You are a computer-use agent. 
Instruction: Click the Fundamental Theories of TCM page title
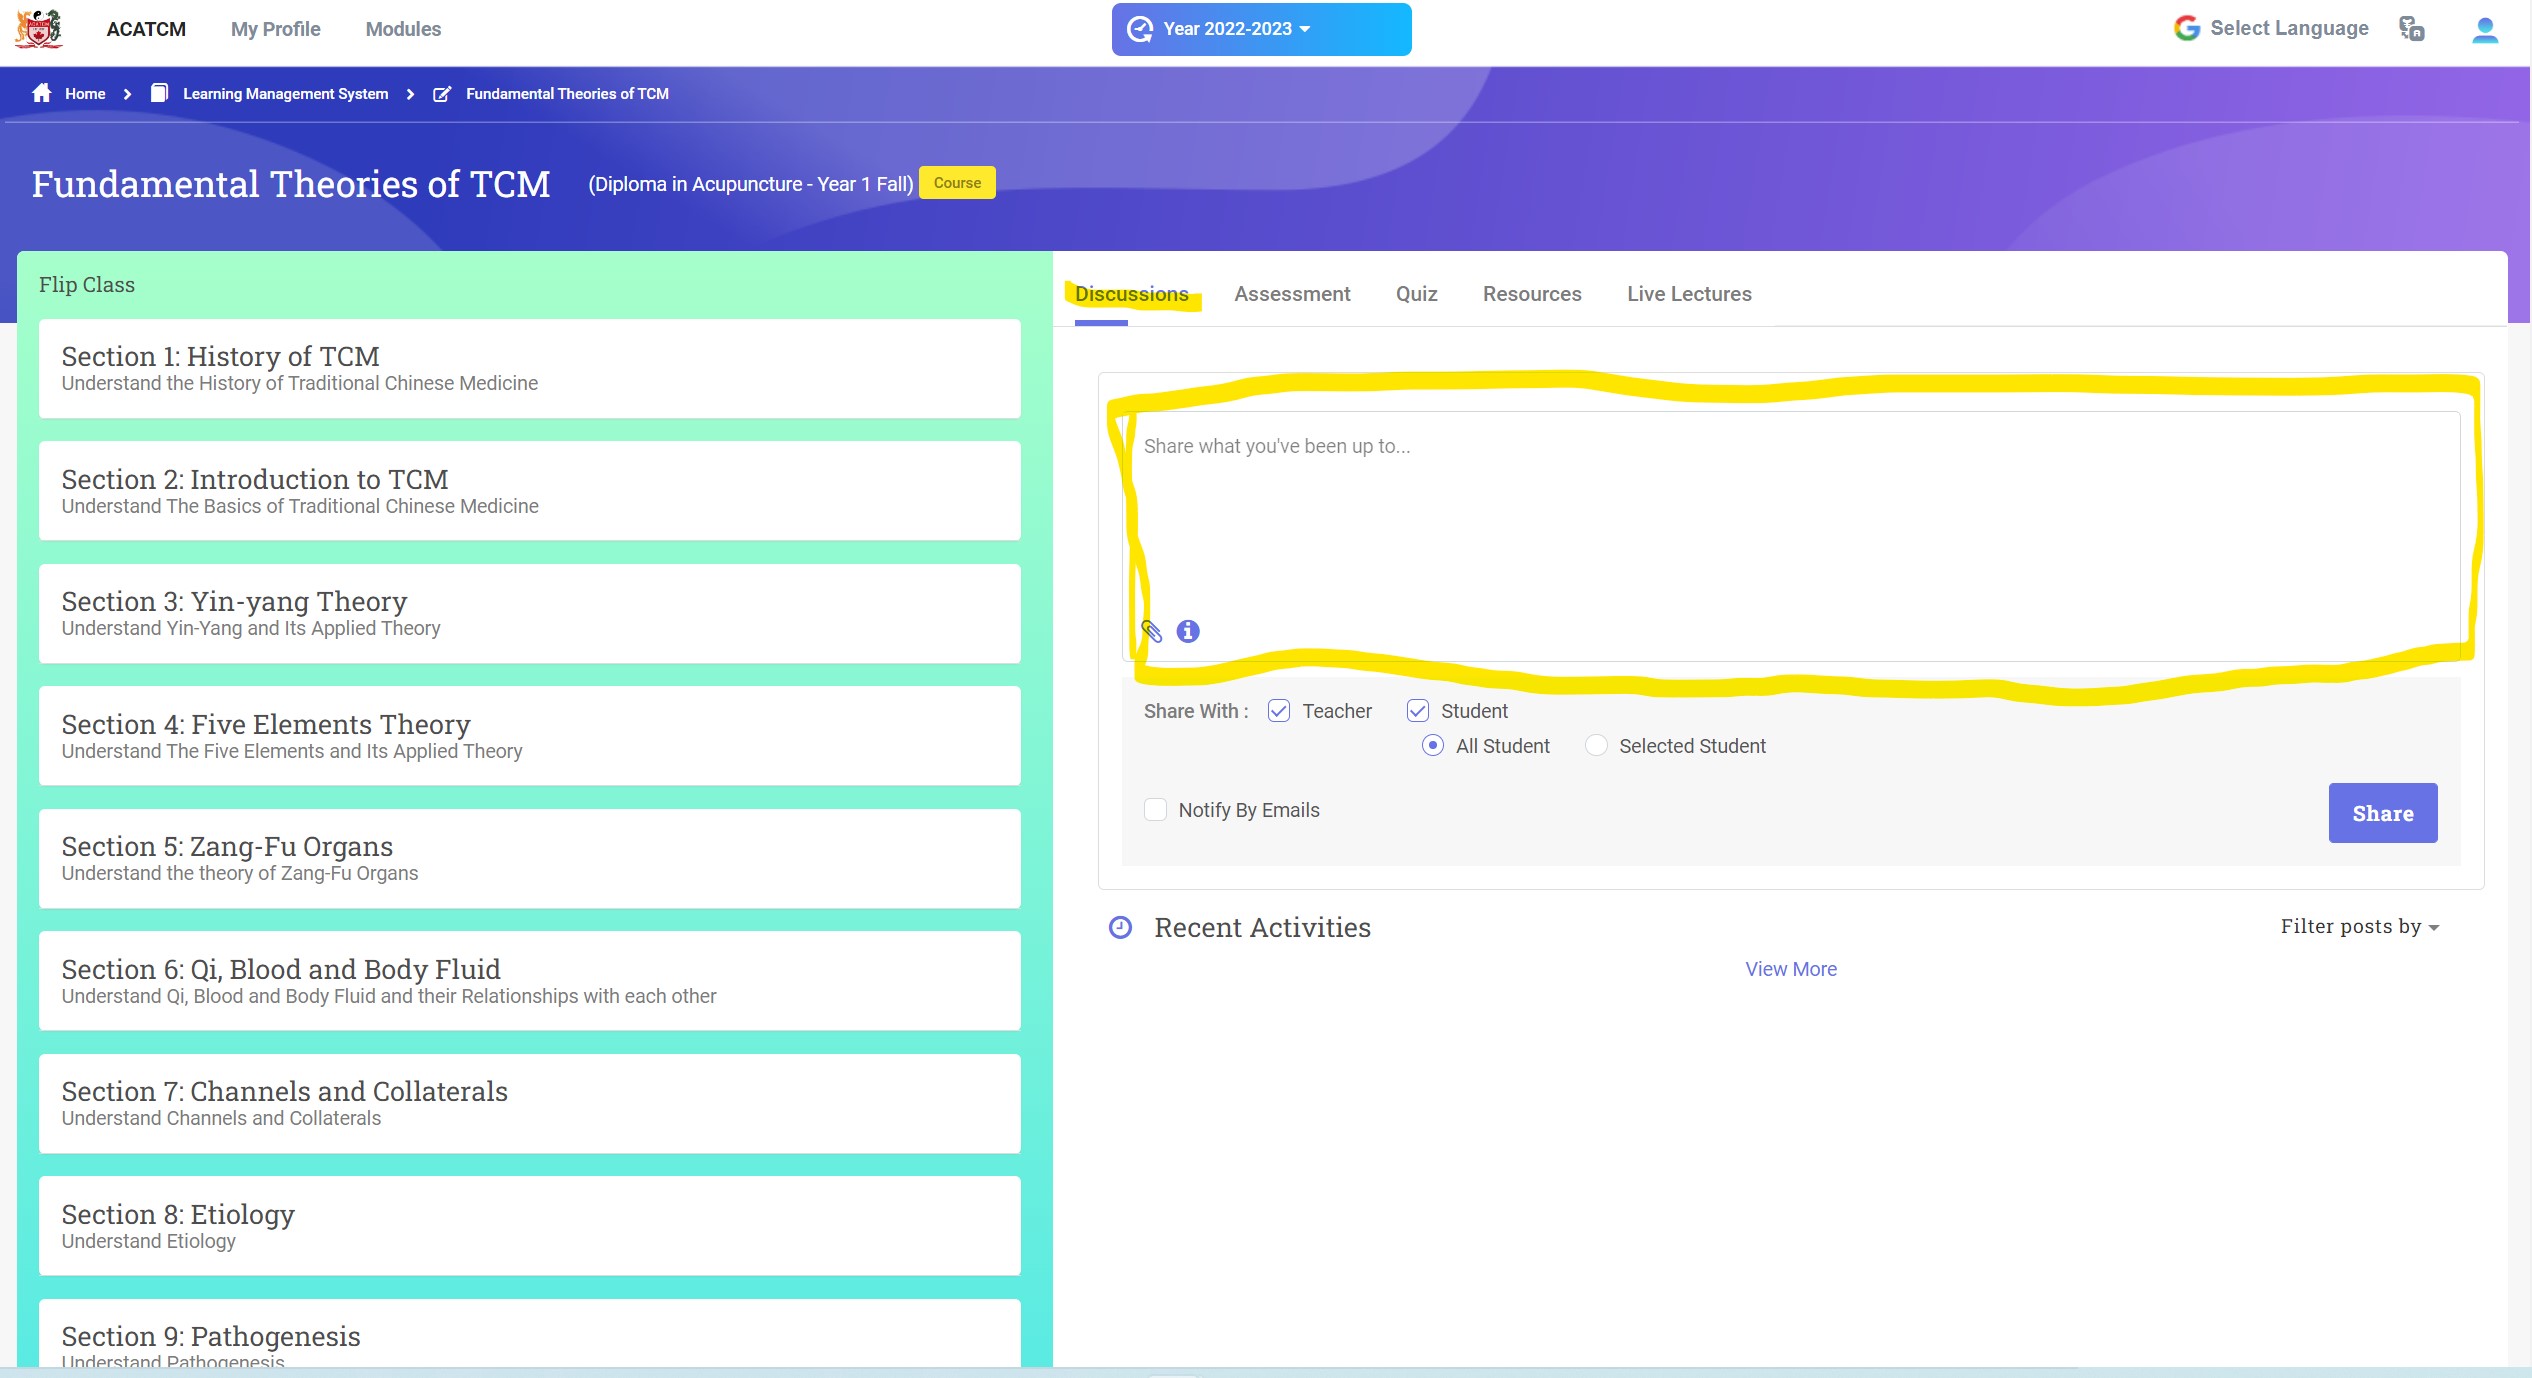tap(291, 184)
